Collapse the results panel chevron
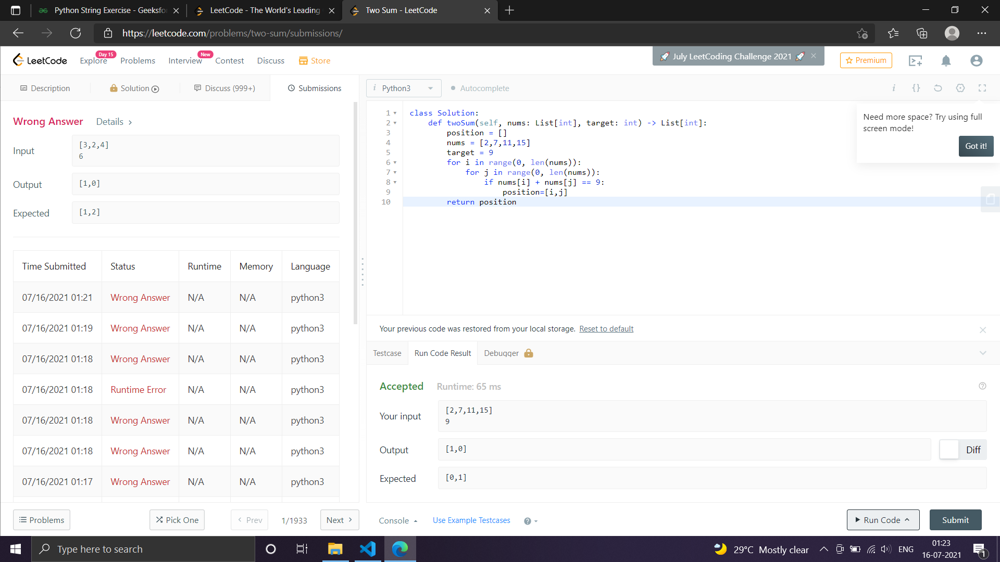 tap(982, 353)
